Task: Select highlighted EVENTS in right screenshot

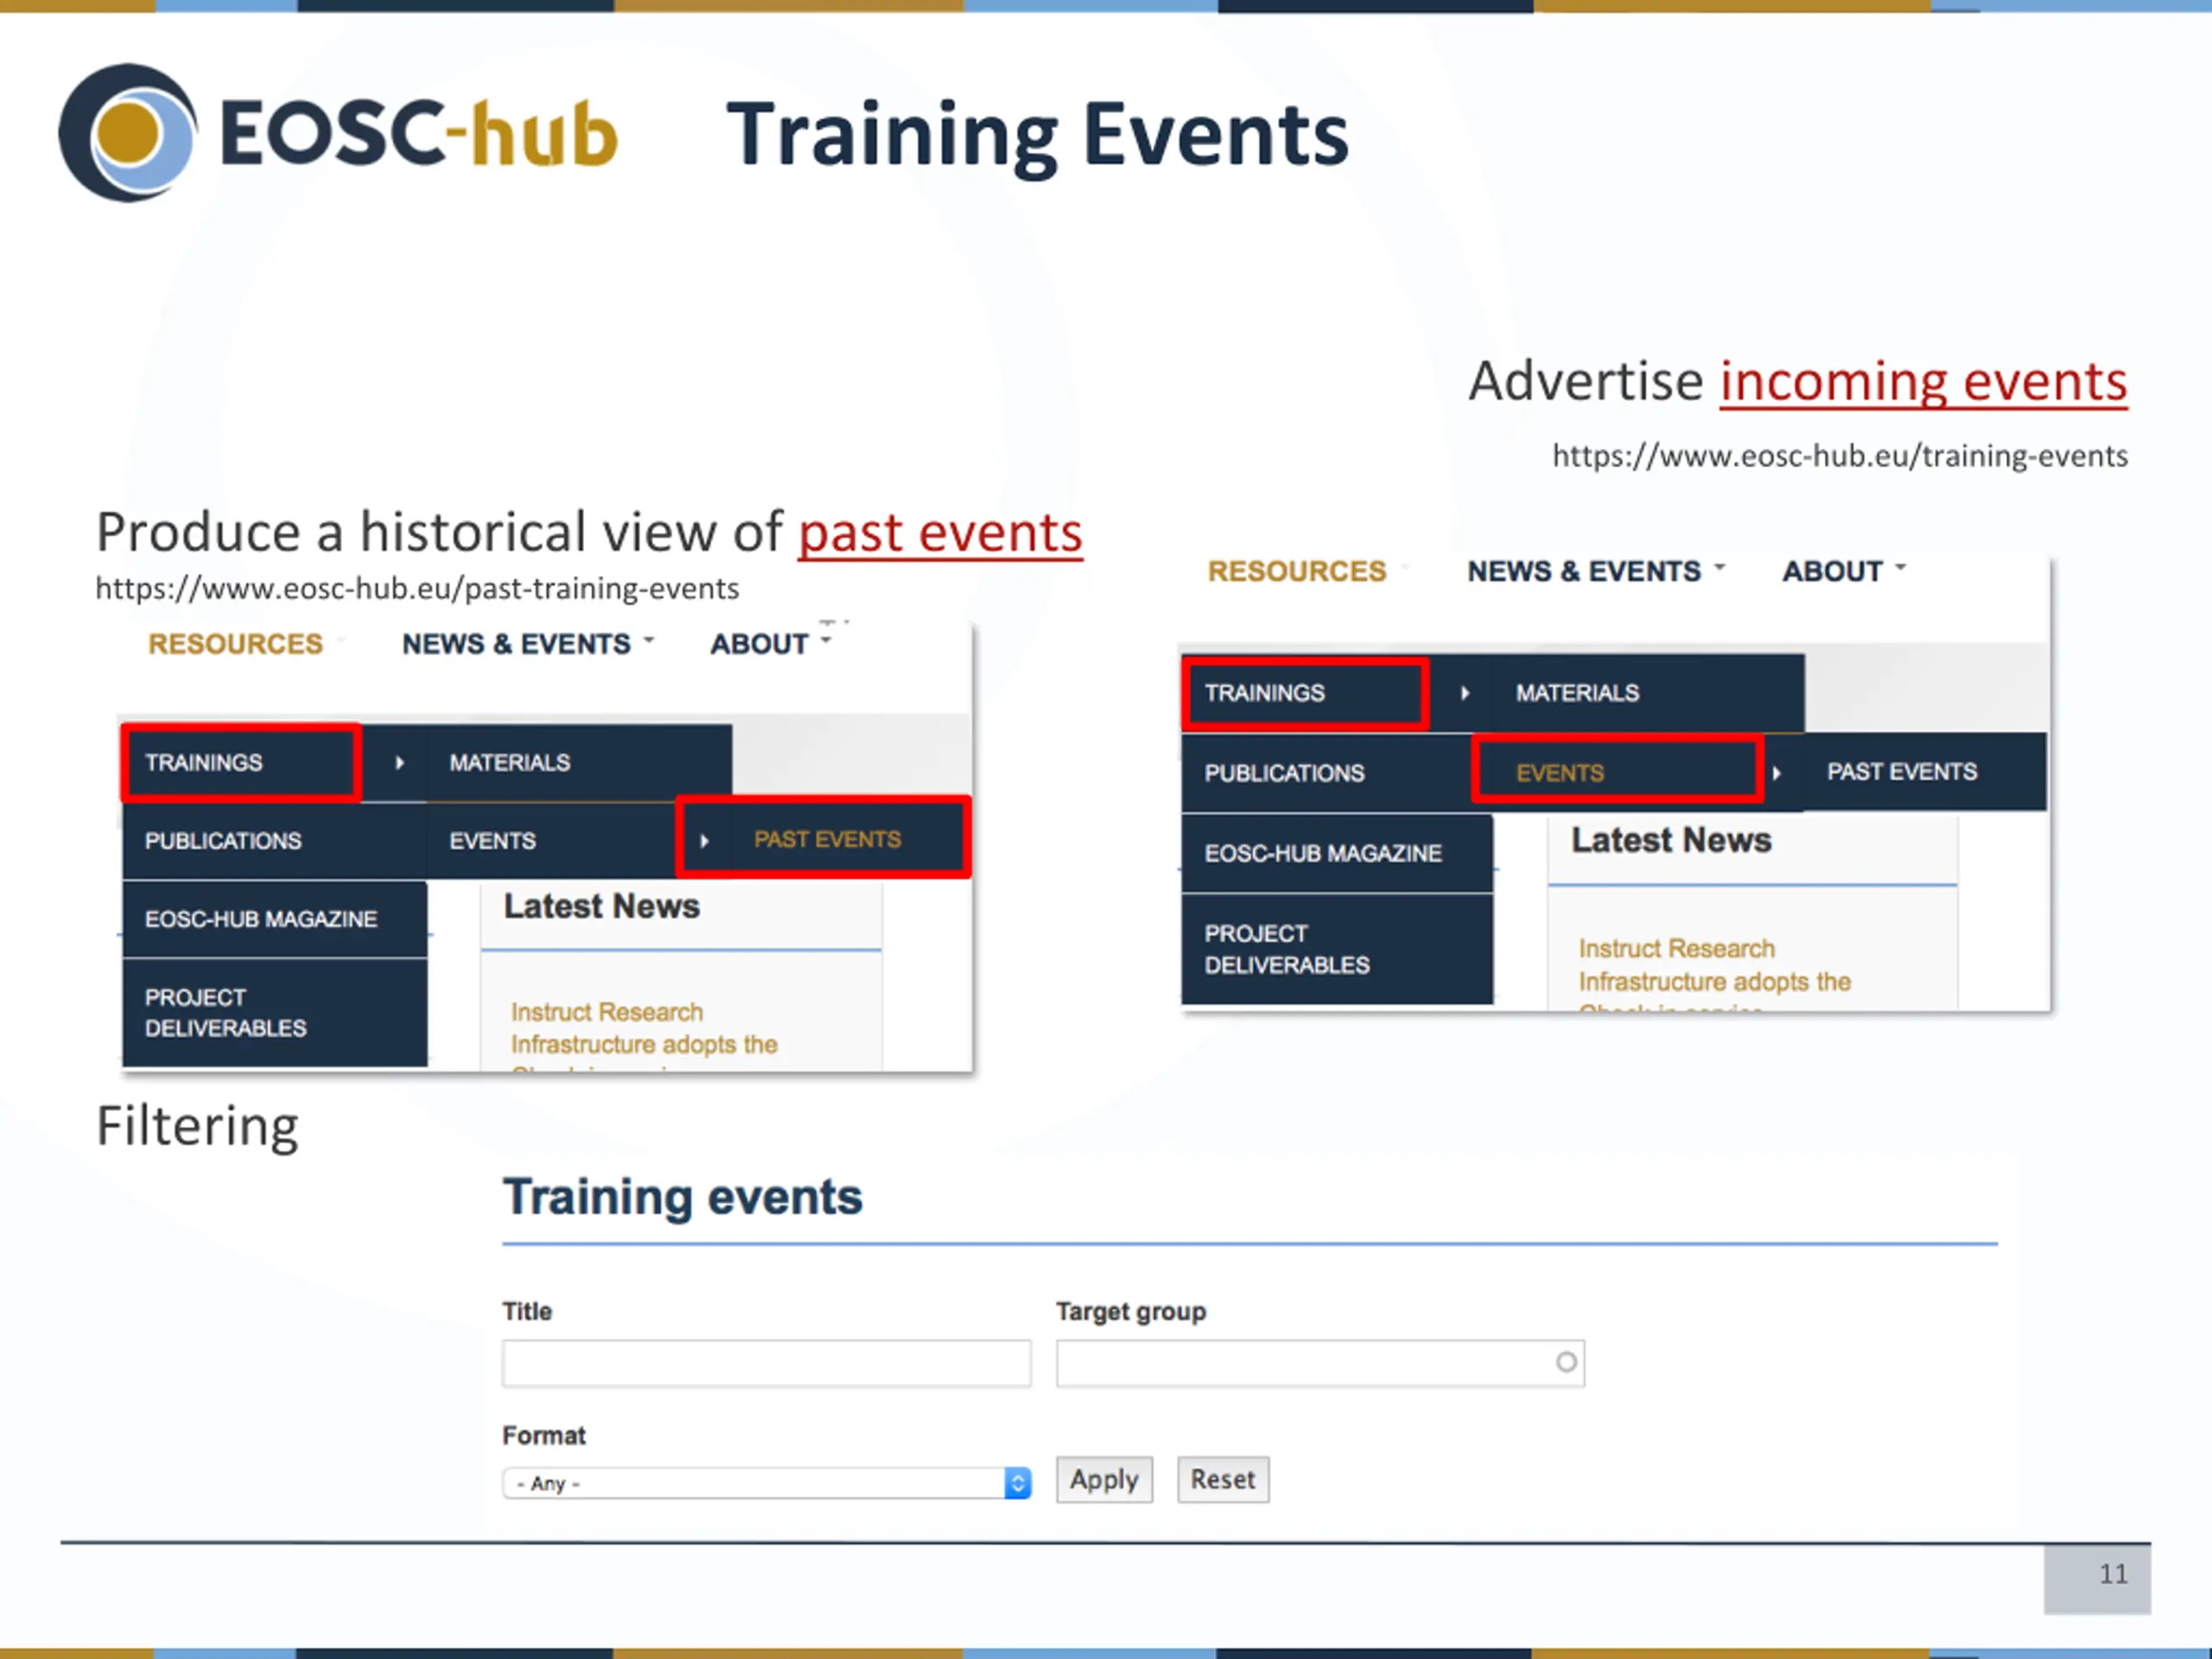Action: click(1617, 770)
